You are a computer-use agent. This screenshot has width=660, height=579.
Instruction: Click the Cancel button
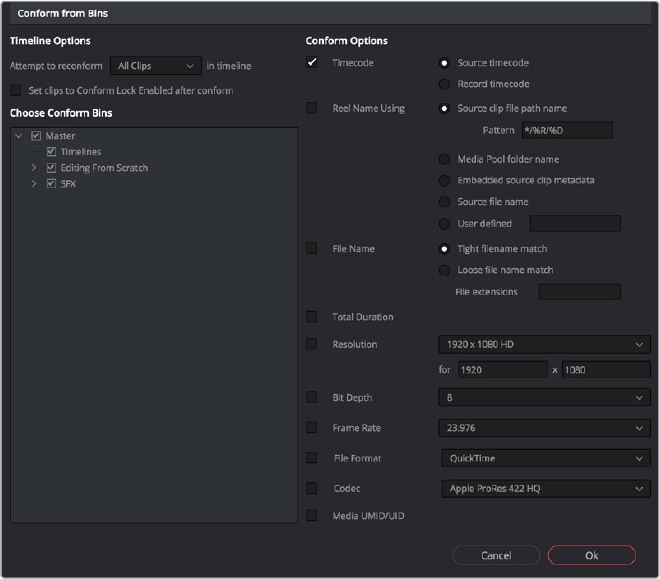pyautogui.click(x=496, y=555)
